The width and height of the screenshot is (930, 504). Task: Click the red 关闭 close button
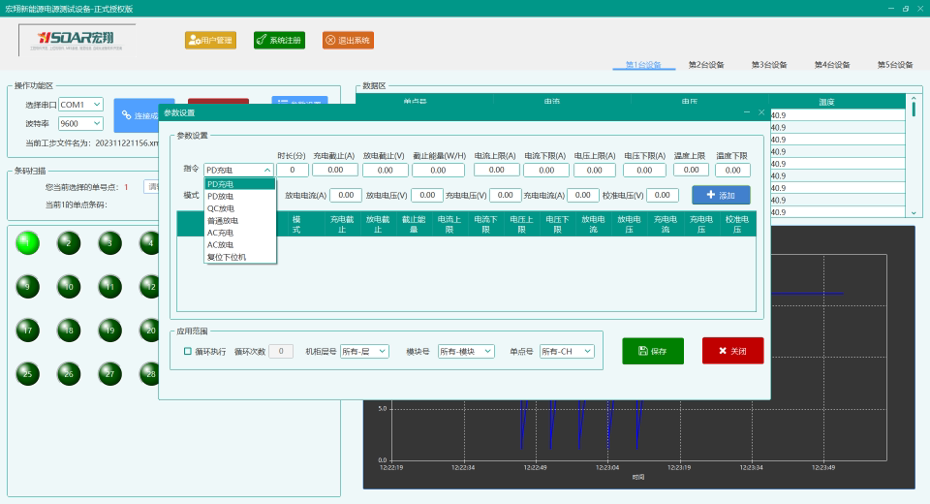[732, 351]
